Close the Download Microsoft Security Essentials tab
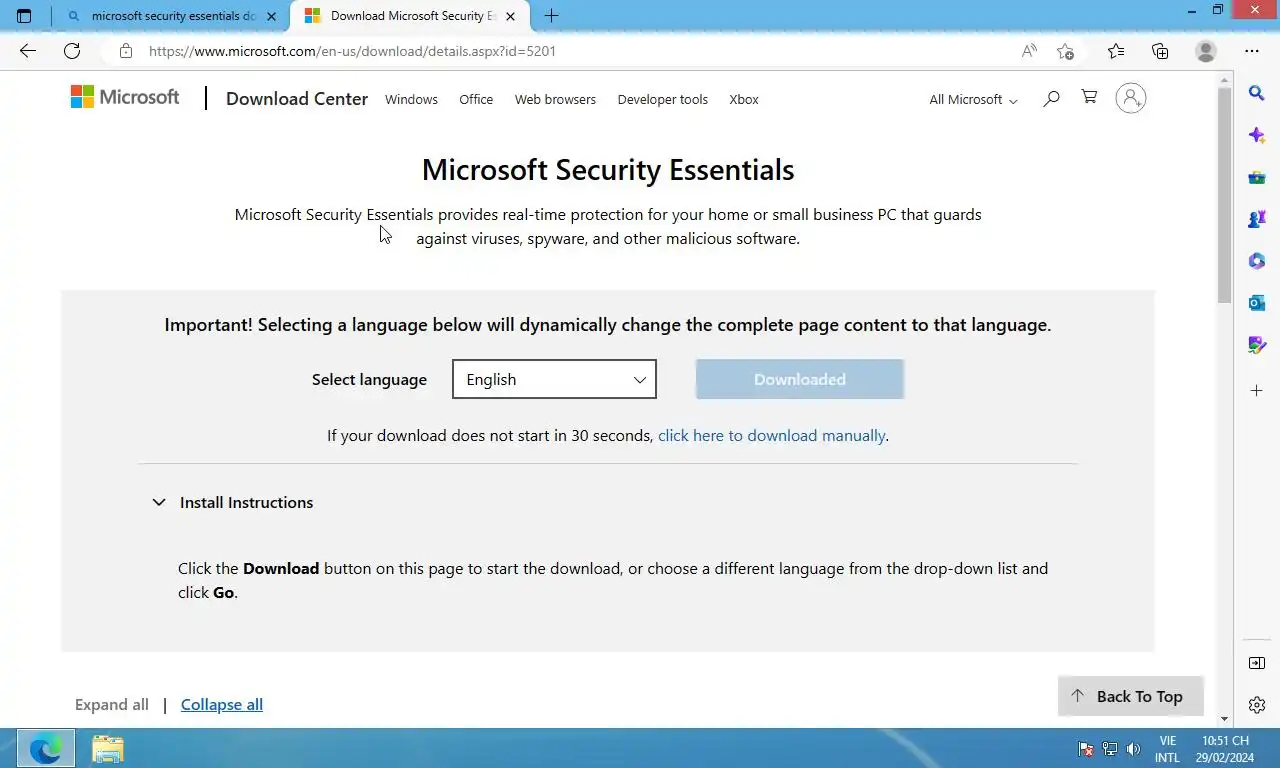 click(511, 16)
